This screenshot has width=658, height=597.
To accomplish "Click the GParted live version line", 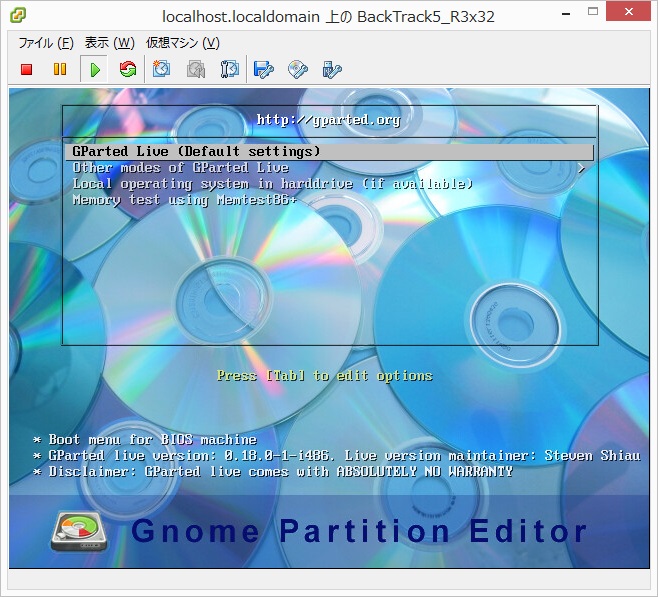I will click(337, 456).
